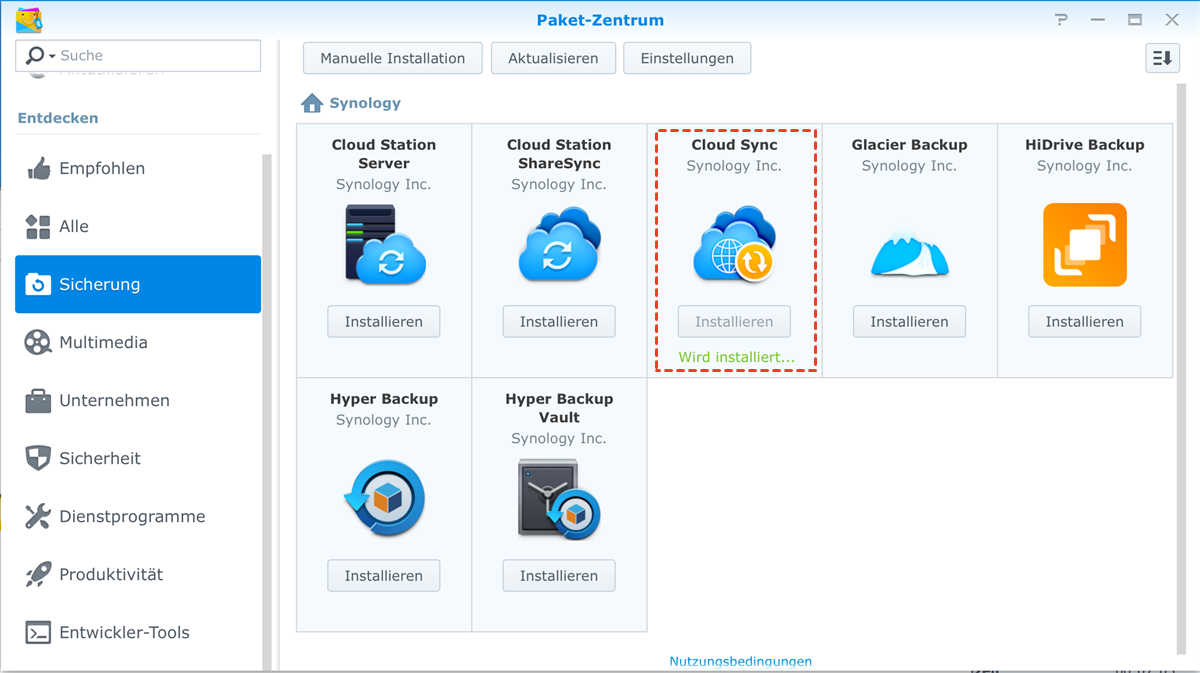The height and width of the screenshot is (673, 1200).
Task: Select Multimedia category in sidebar
Action: (138, 342)
